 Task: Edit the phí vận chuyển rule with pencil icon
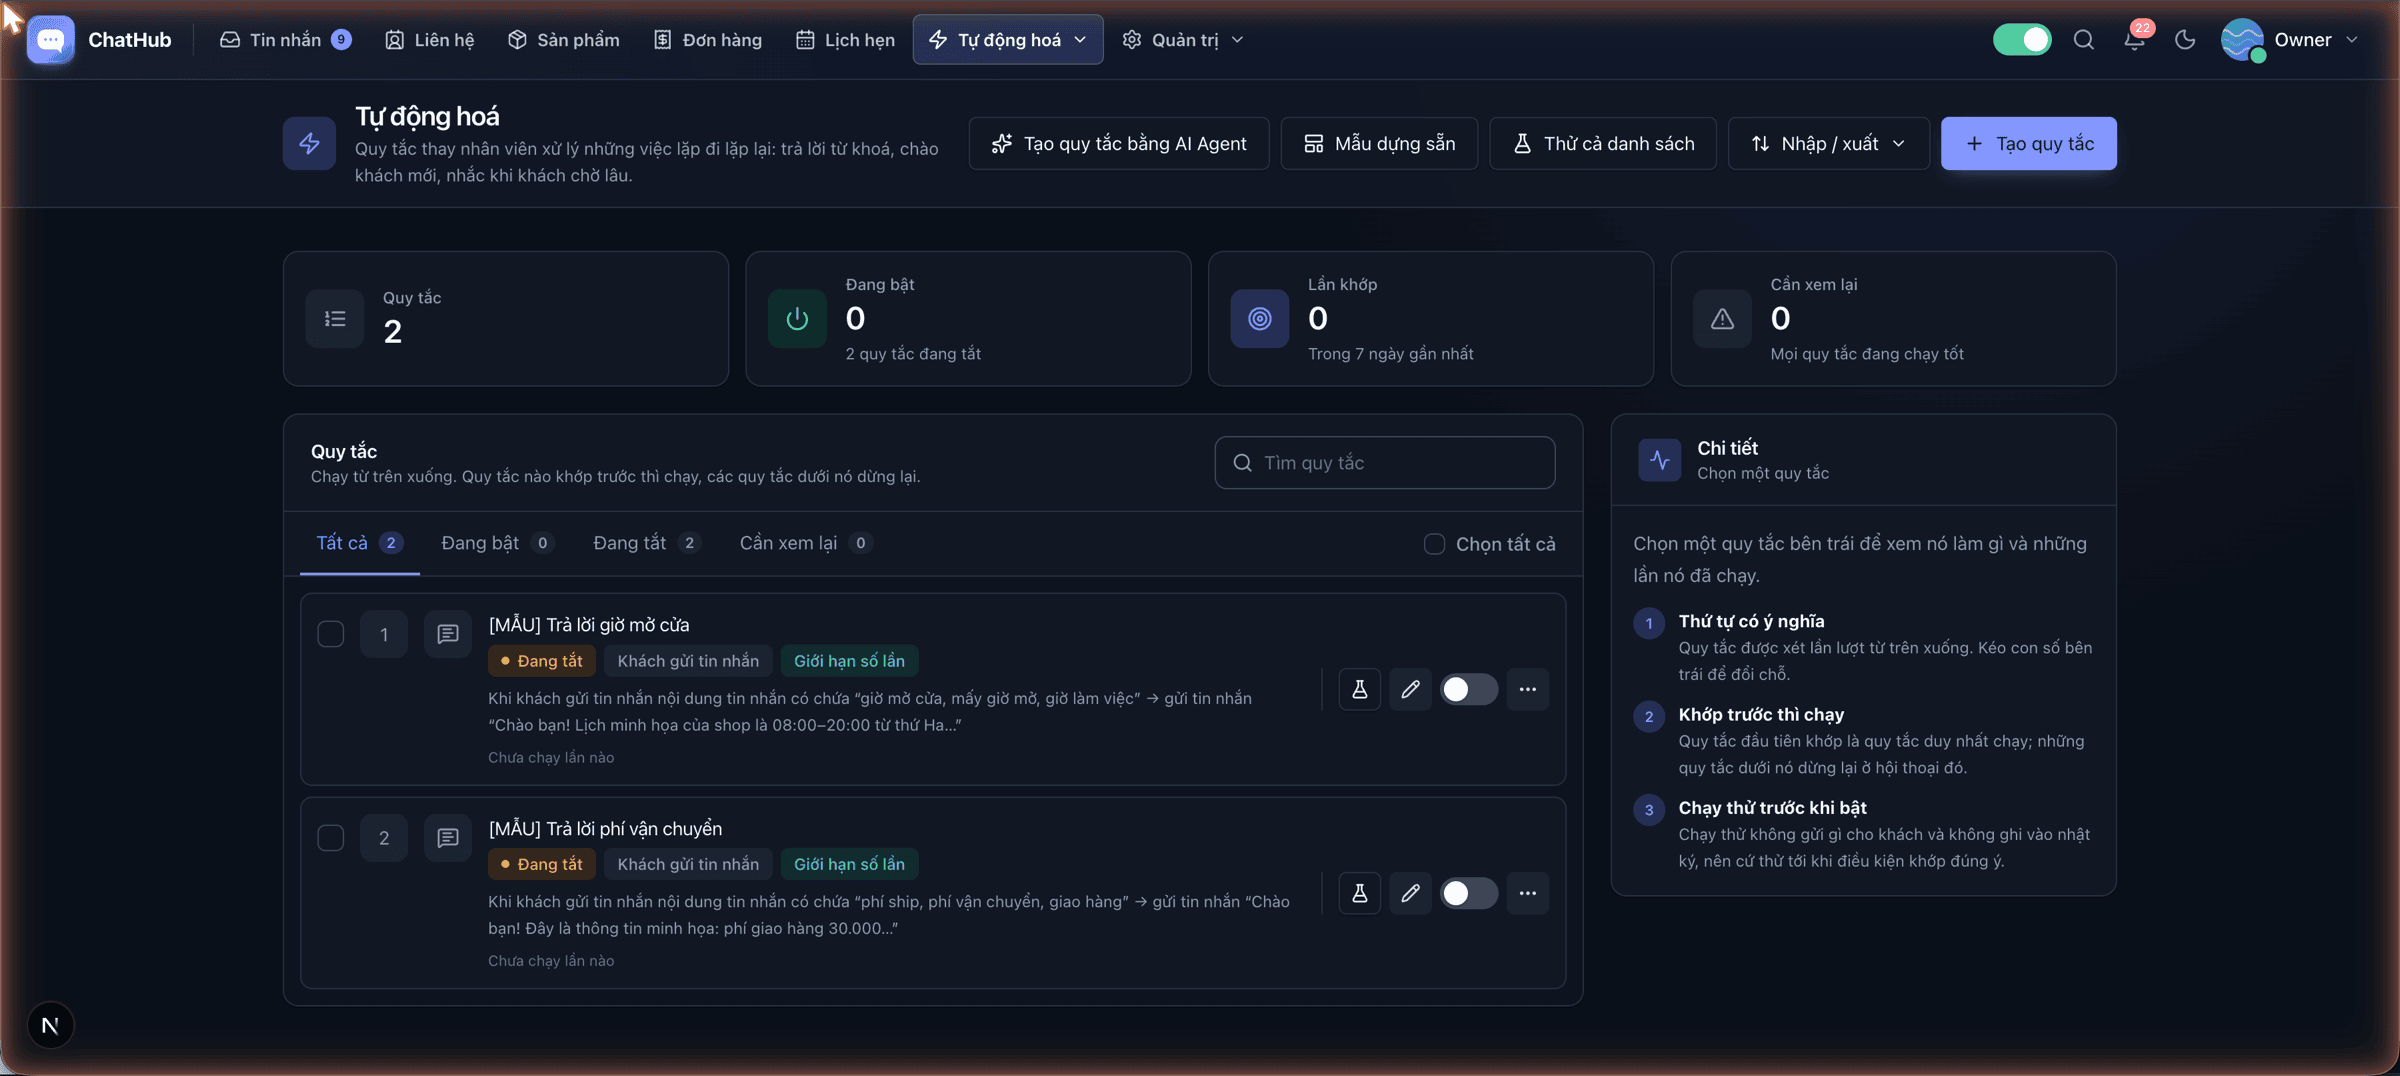(x=1410, y=893)
